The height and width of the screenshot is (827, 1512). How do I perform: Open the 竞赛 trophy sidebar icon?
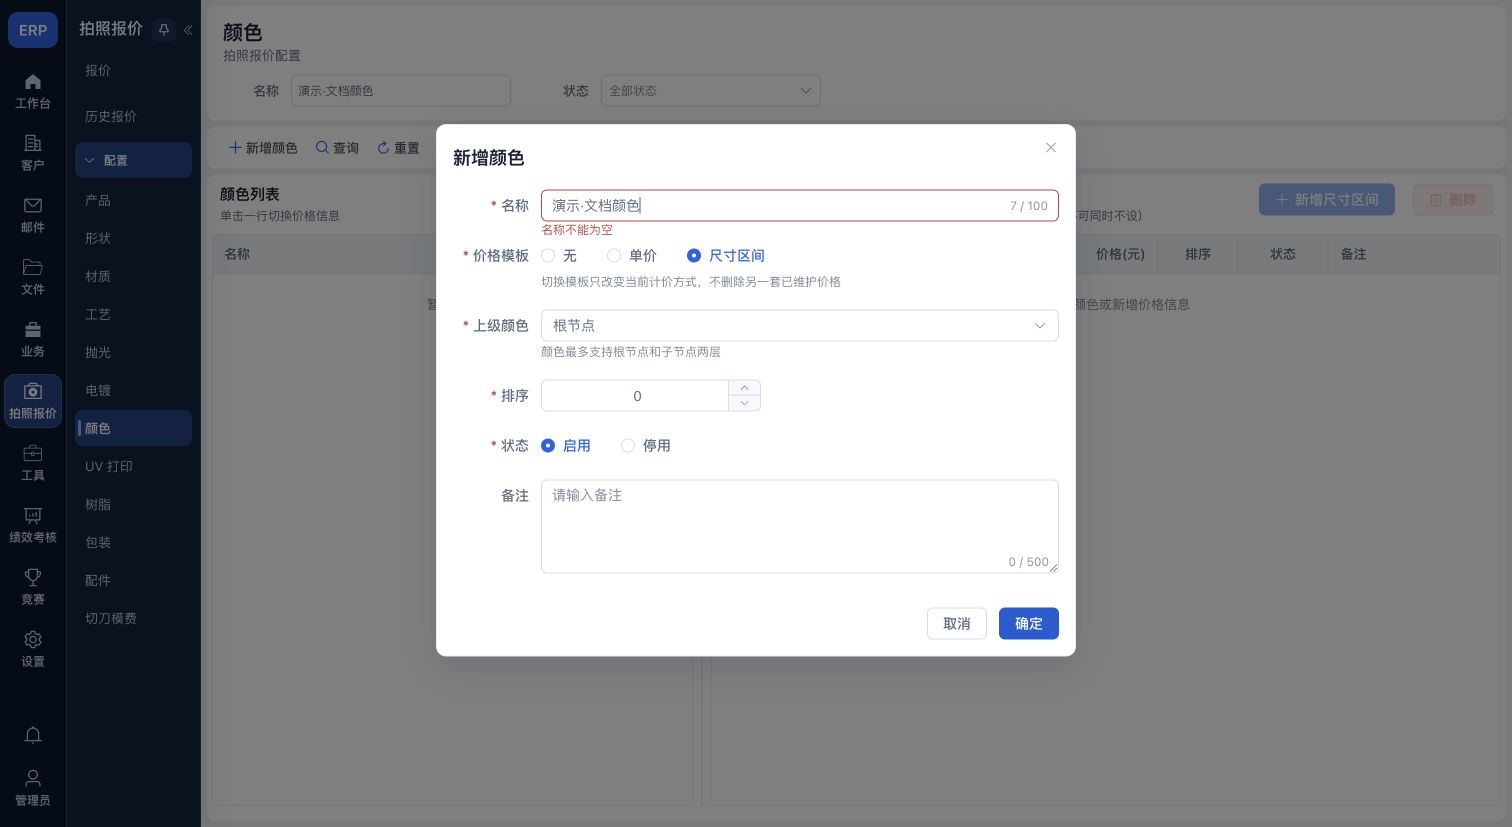tap(33, 587)
